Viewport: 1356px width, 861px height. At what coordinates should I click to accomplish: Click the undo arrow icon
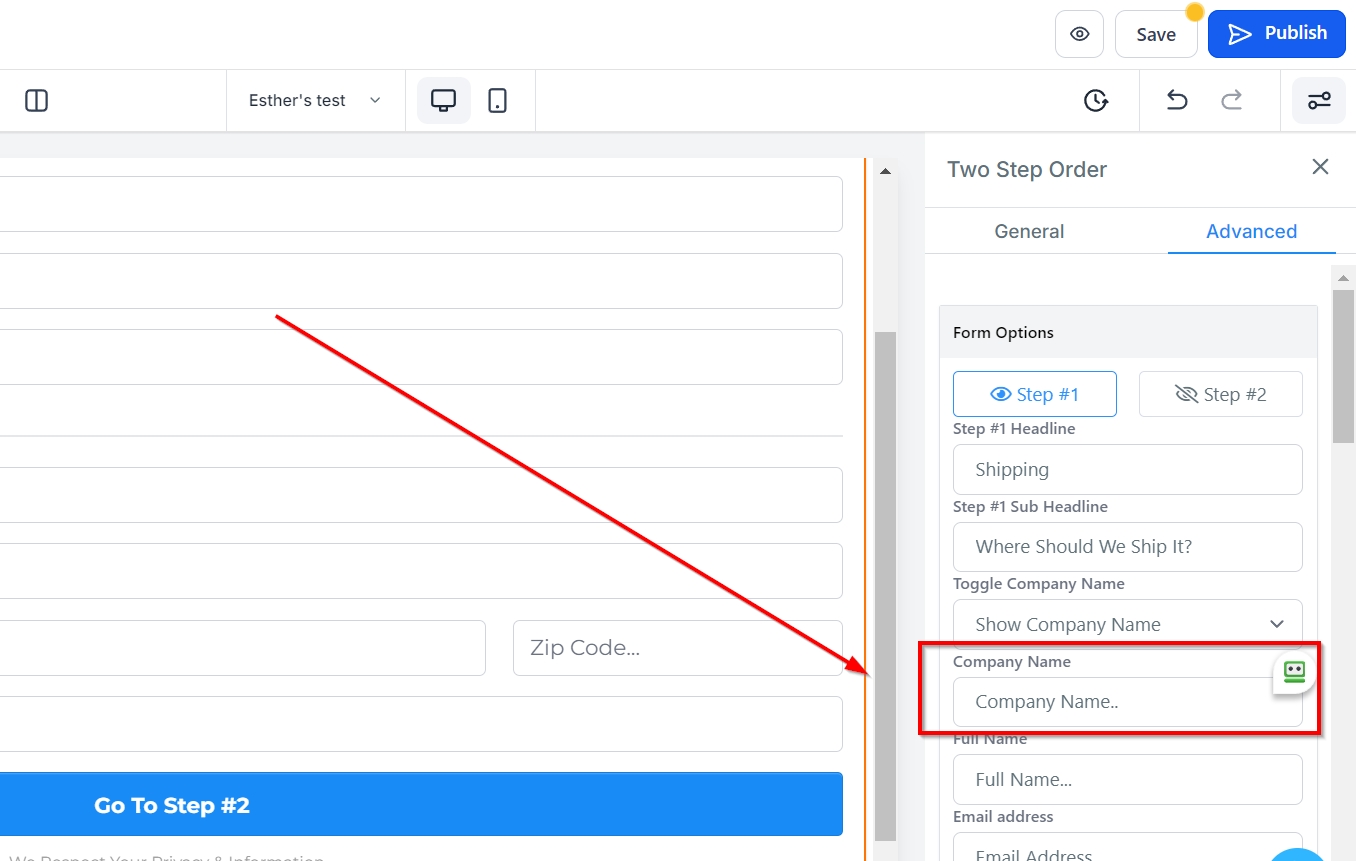click(1177, 100)
